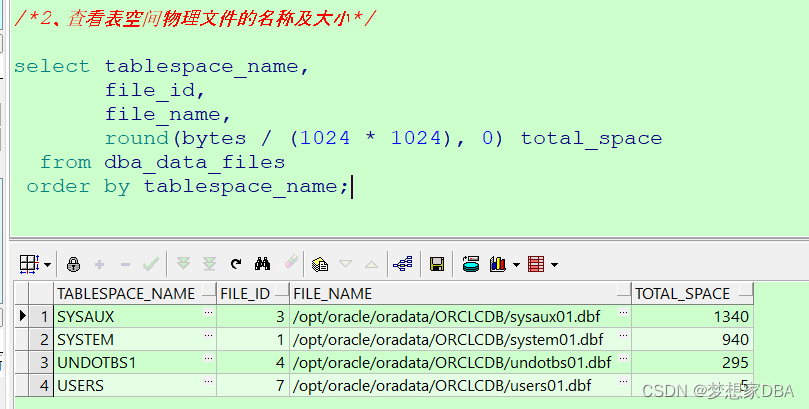Screen dimensions: 809x409
Task: Select FILE_ID cell of the SYSTEM row
Action: pos(253,339)
